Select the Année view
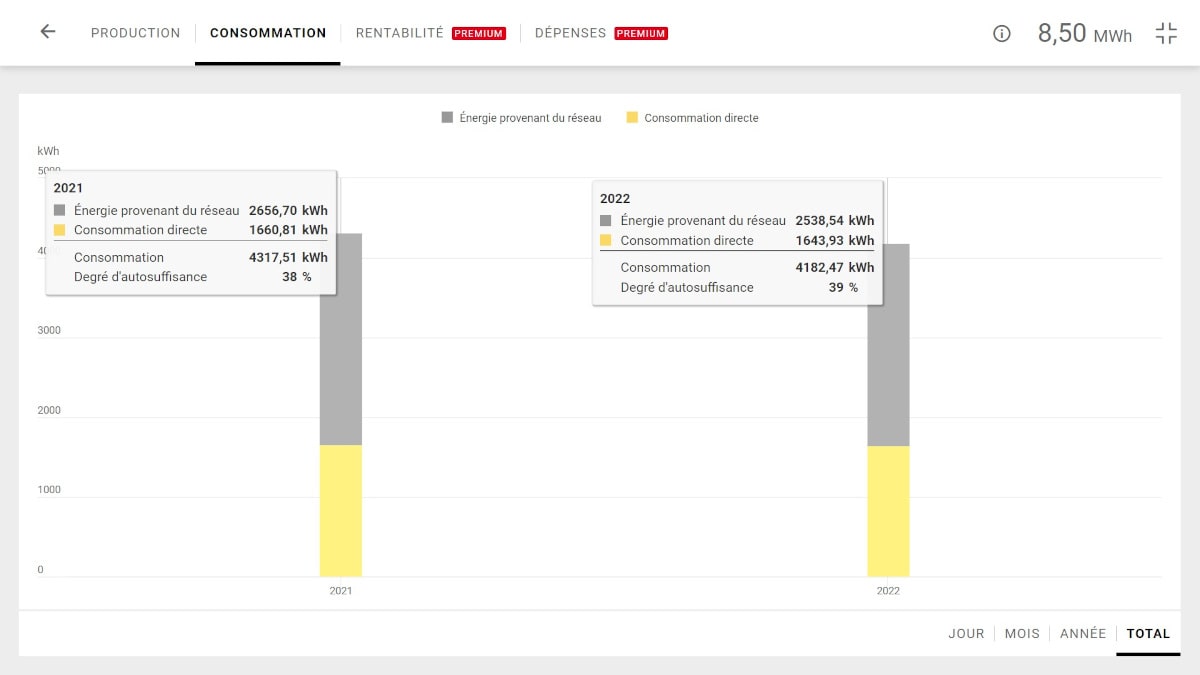This screenshot has height=675, width=1200. [1083, 633]
